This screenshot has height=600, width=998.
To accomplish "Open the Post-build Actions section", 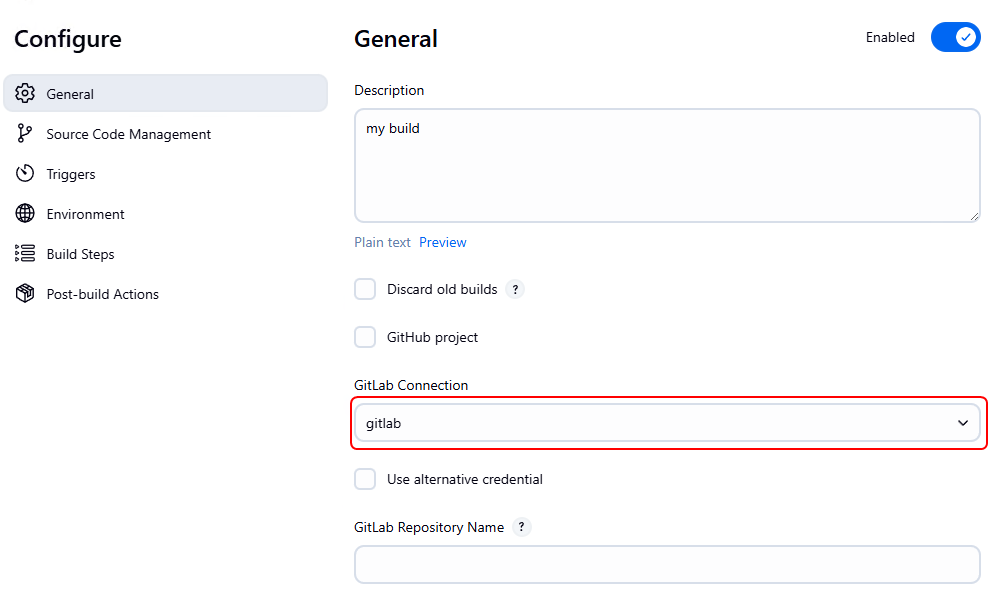I will [102, 294].
